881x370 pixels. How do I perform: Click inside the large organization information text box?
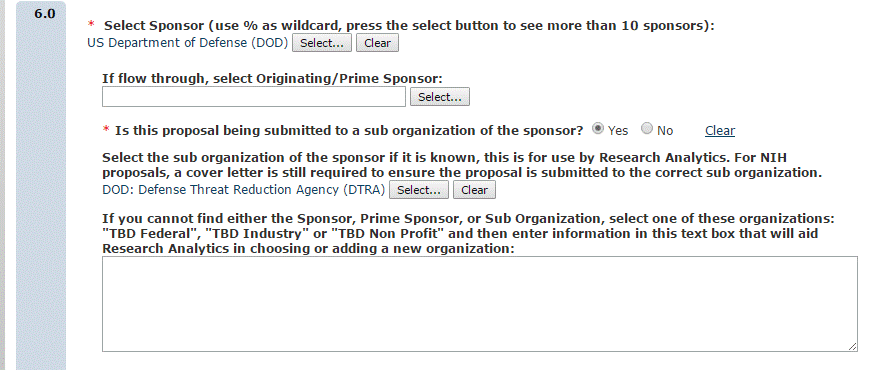(480, 304)
